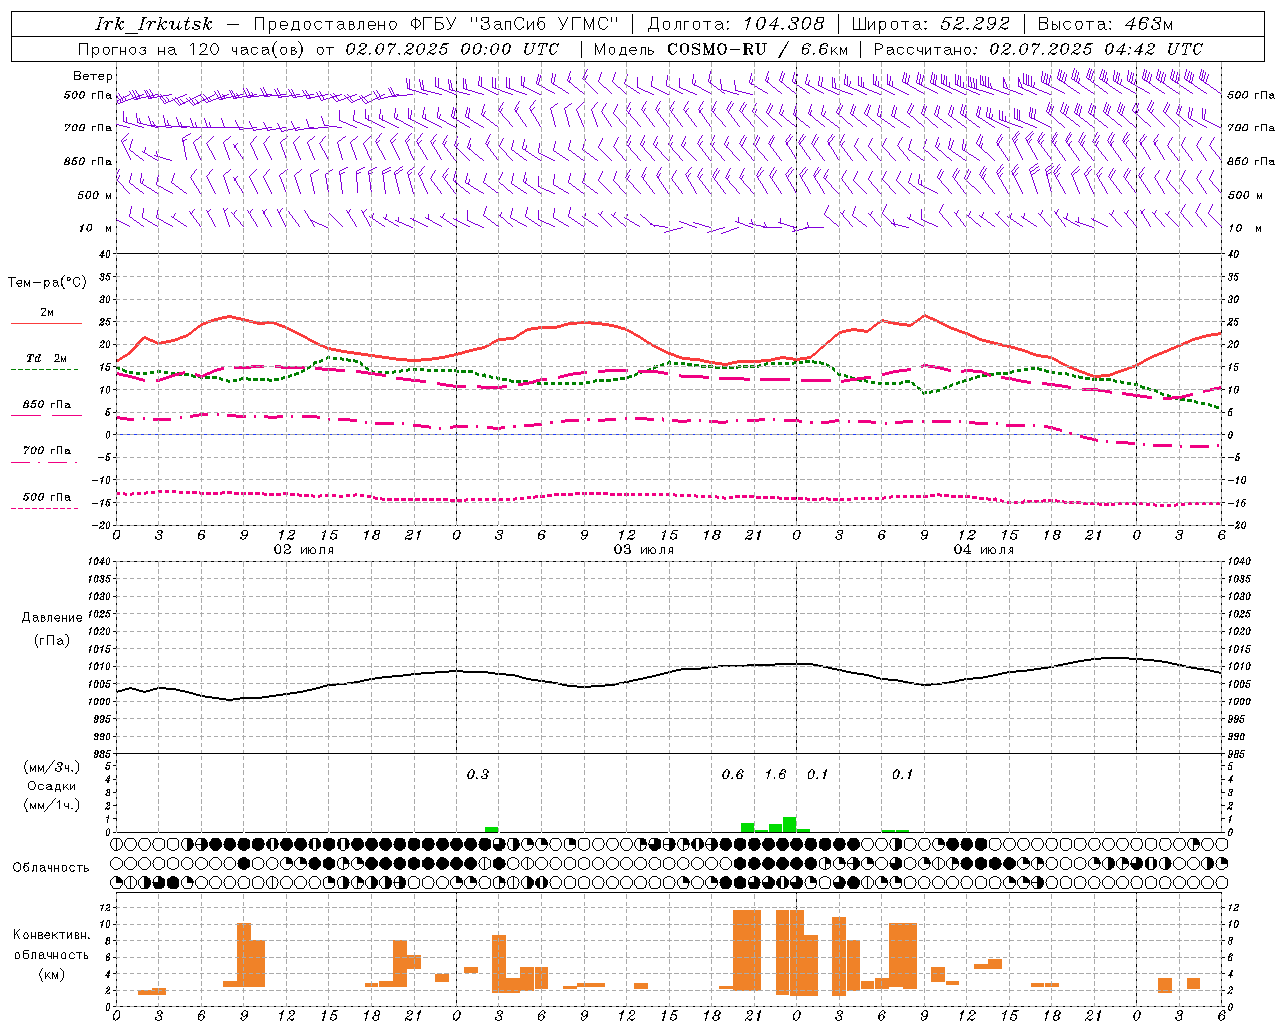
Task: Click the "(км)" unit under convective cloudiness
Action: click(51, 974)
